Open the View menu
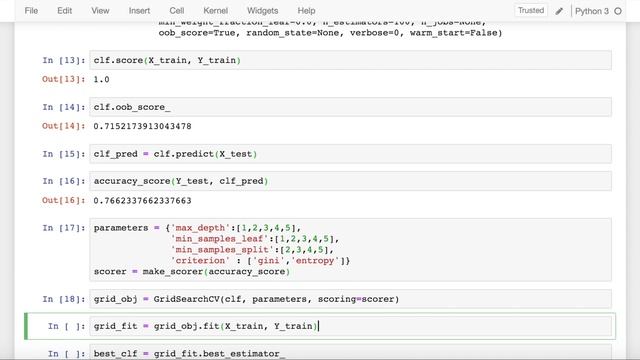This screenshot has width=640, height=360. (100, 11)
